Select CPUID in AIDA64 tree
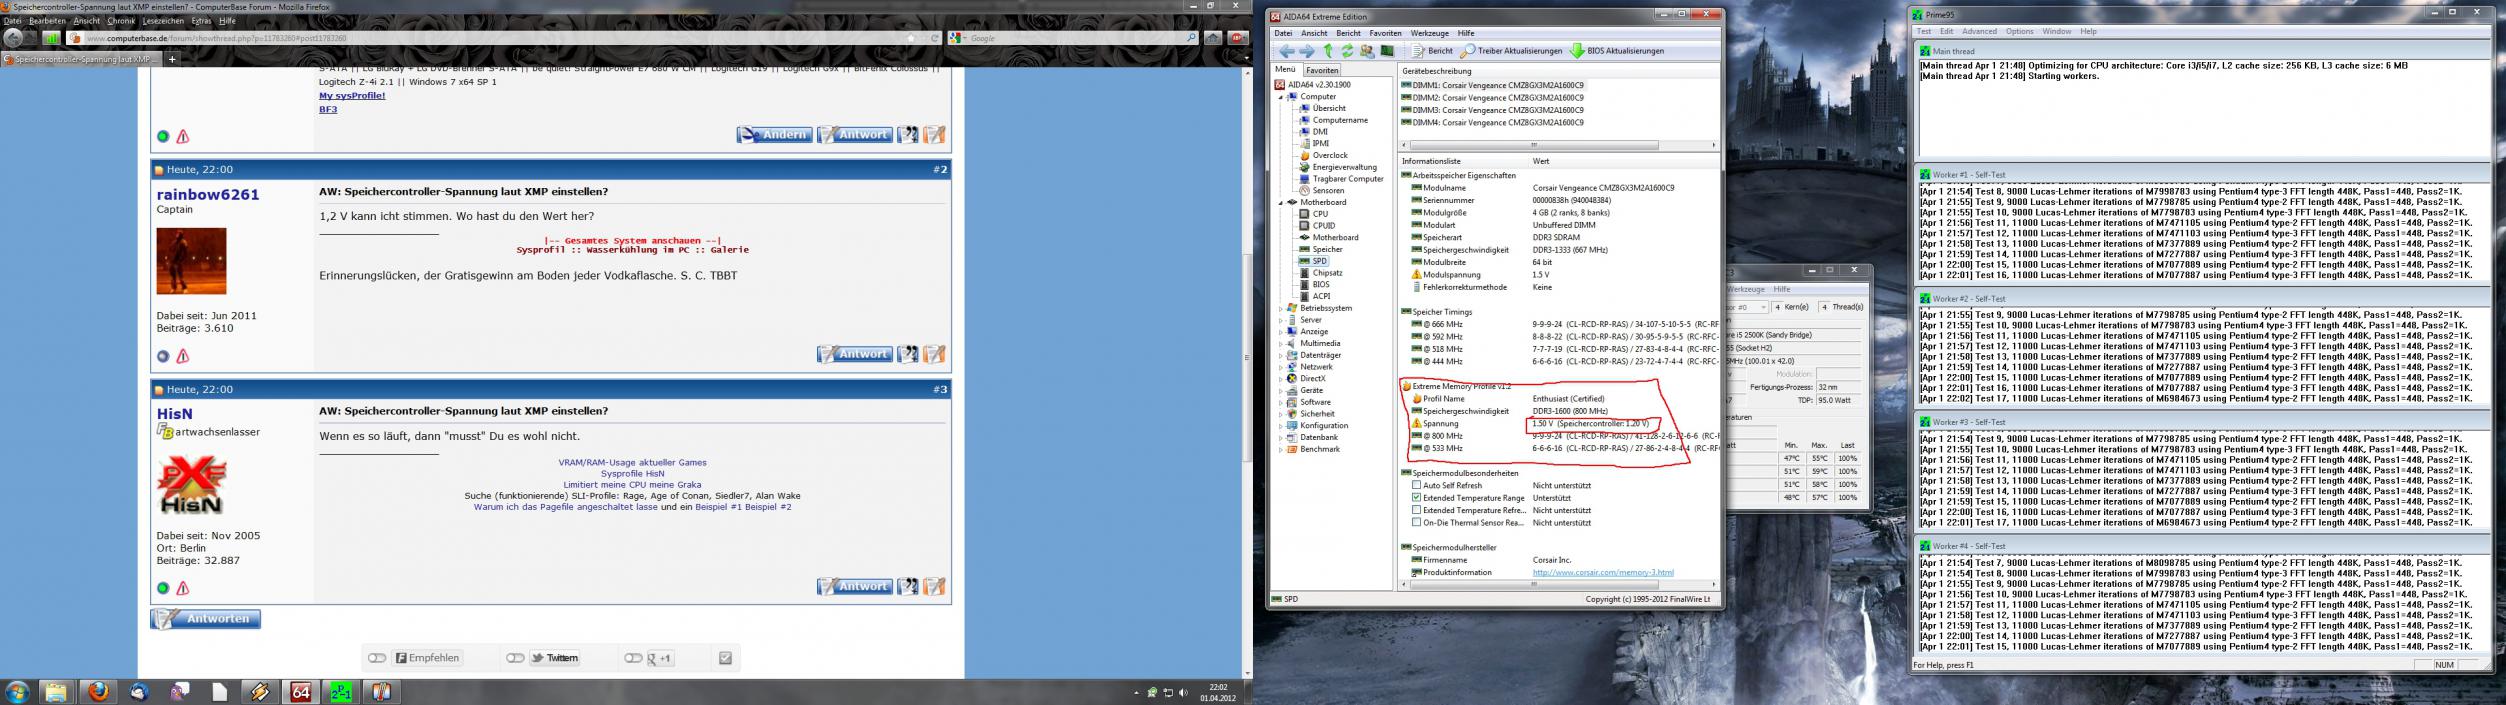This screenshot has height=705, width=2506. pyautogui.click(x=1316, y=226)
